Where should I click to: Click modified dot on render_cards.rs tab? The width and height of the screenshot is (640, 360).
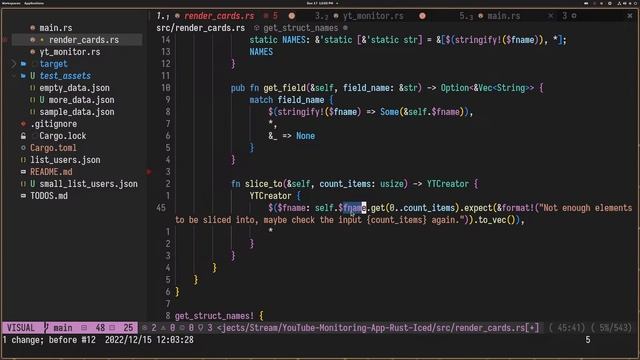[x=291, y=16]
